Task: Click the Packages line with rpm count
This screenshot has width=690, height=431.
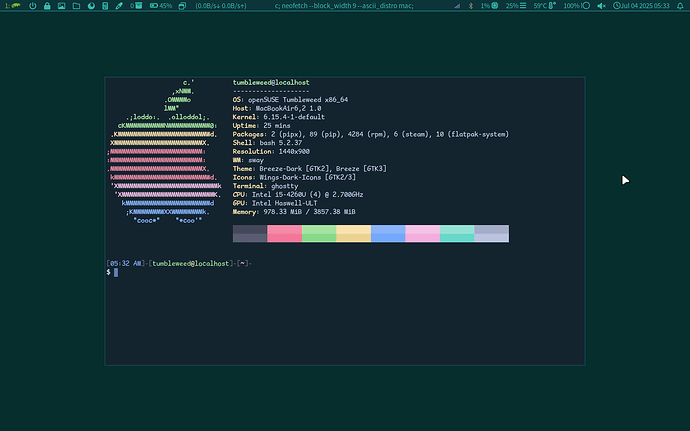Action: point(371,134)
